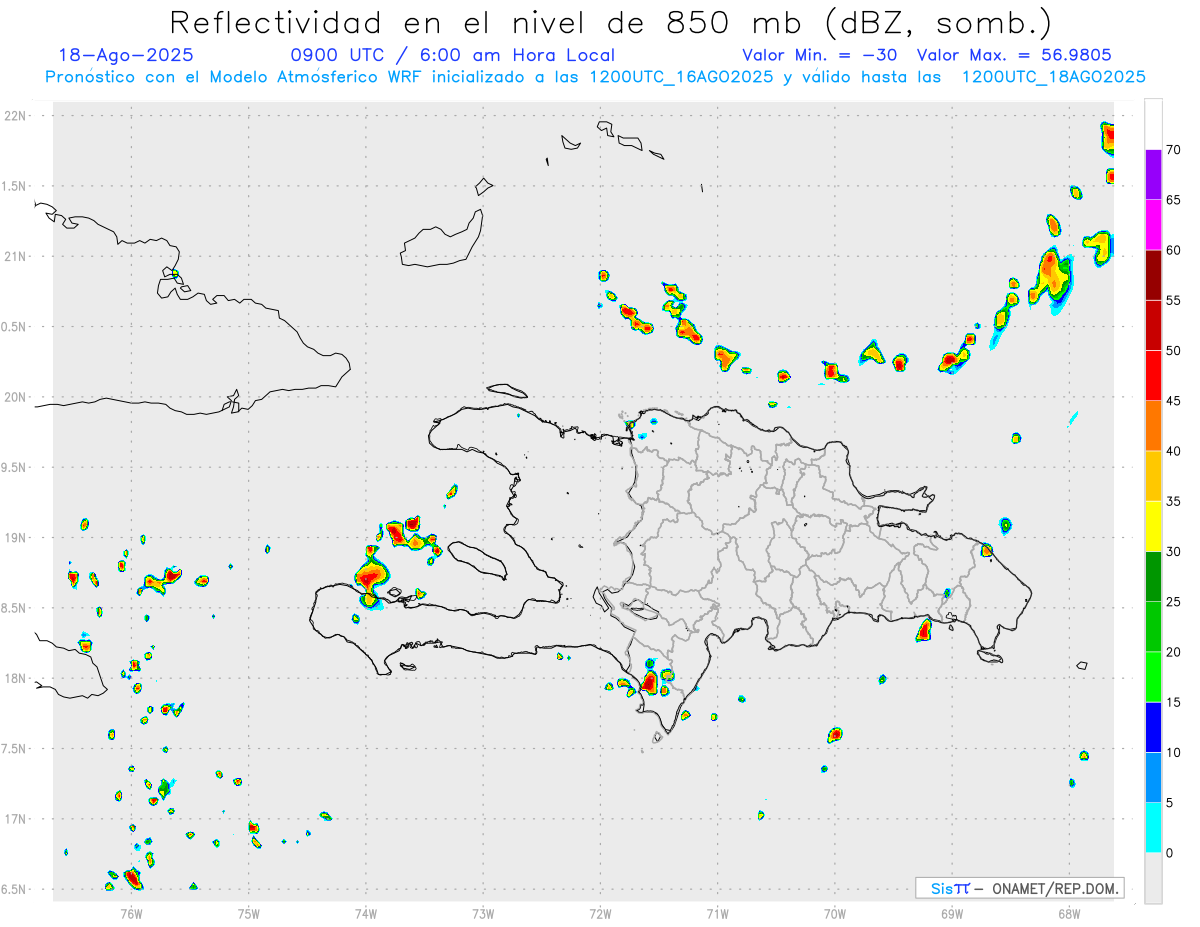
Task: Click the '74W' longitude label
Action: (x=366, y=914)
